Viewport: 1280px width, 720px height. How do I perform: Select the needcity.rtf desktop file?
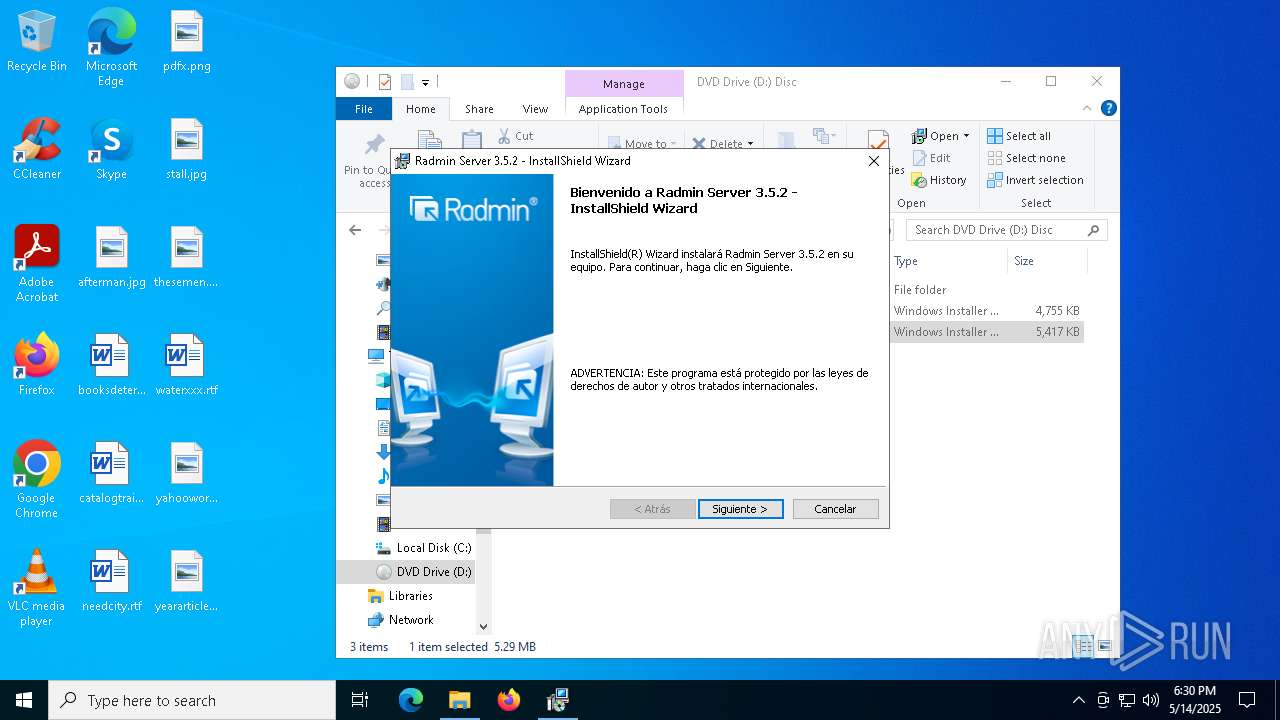click(x=111, y=582)
